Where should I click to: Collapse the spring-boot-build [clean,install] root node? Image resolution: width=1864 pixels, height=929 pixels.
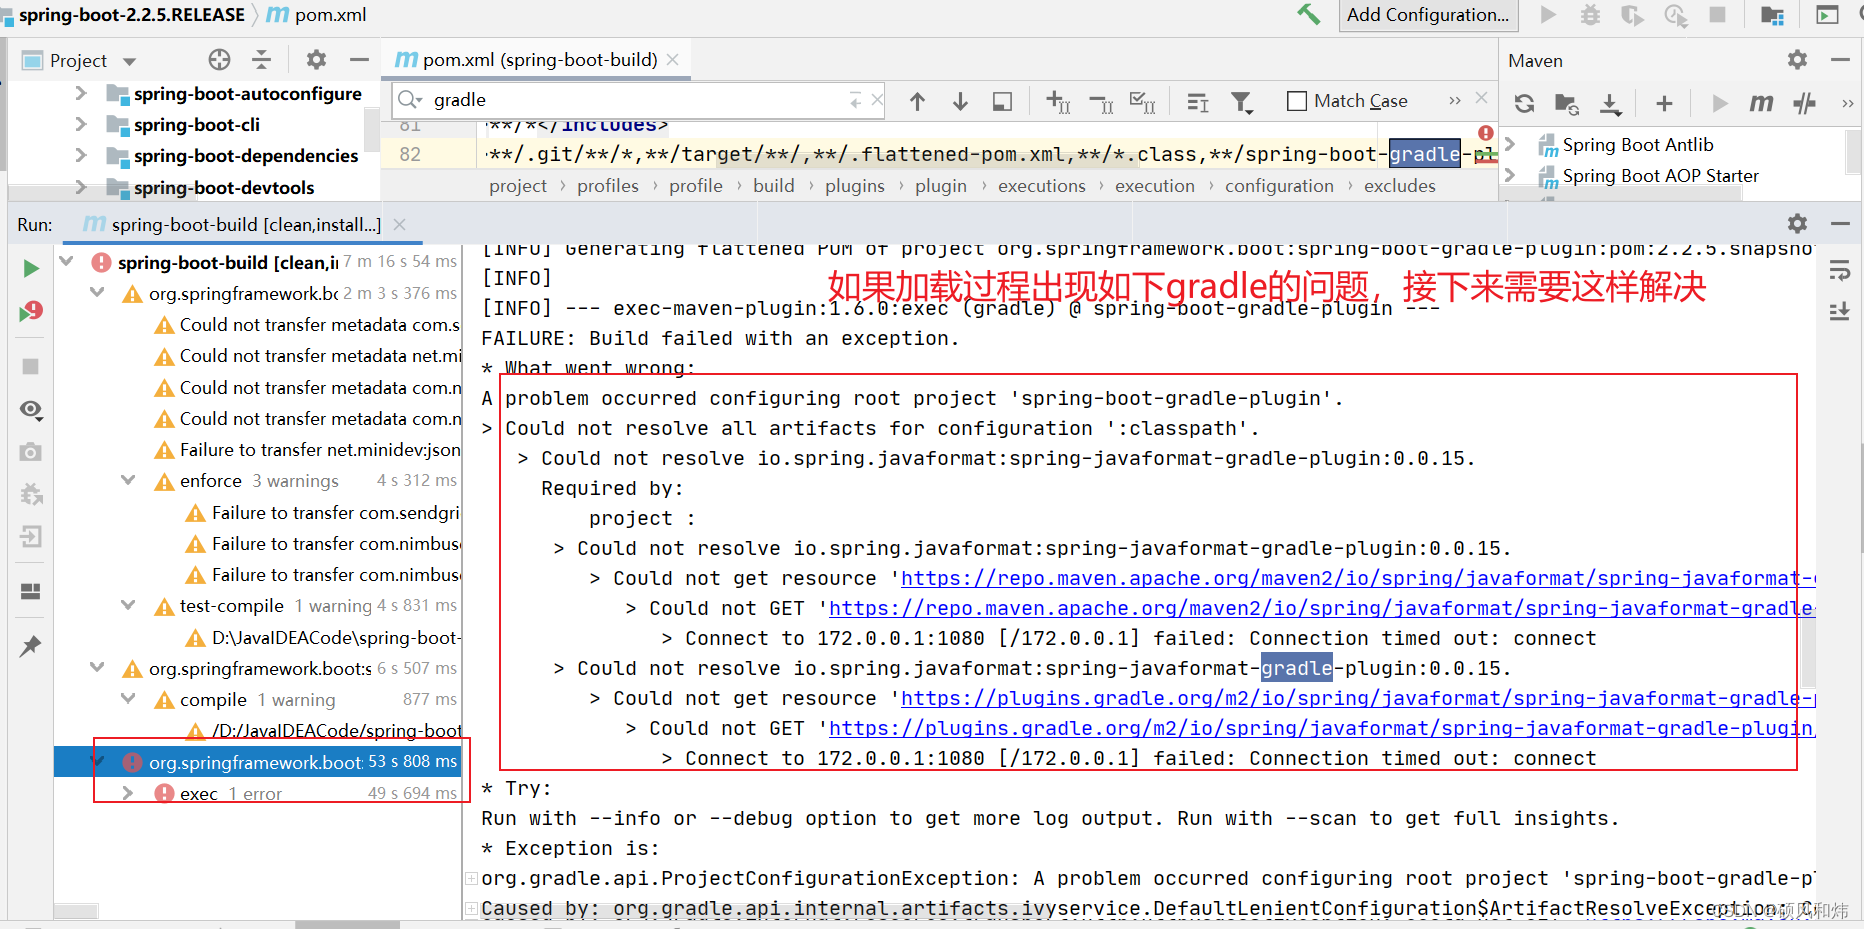(x=66, y=262)
